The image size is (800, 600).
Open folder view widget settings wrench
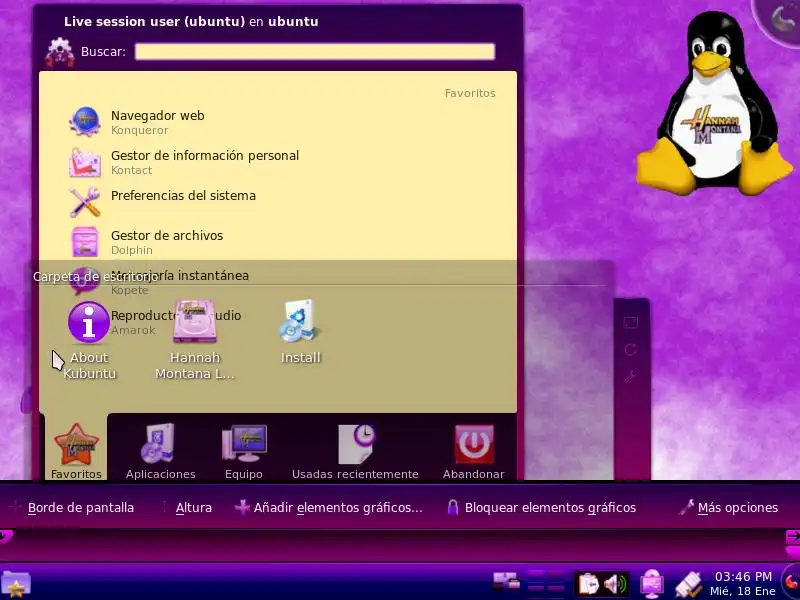pos(631,377)
